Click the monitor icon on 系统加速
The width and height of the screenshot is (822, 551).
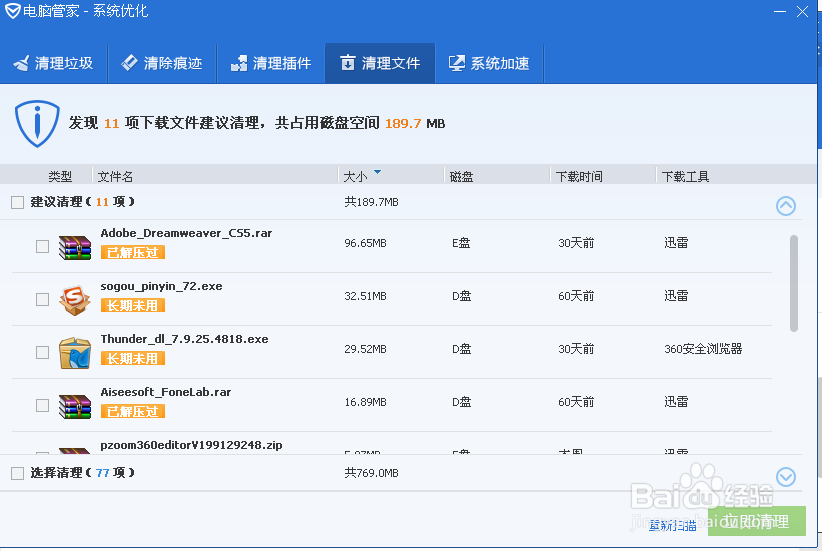pyautogui.click(x=457, y=63)
